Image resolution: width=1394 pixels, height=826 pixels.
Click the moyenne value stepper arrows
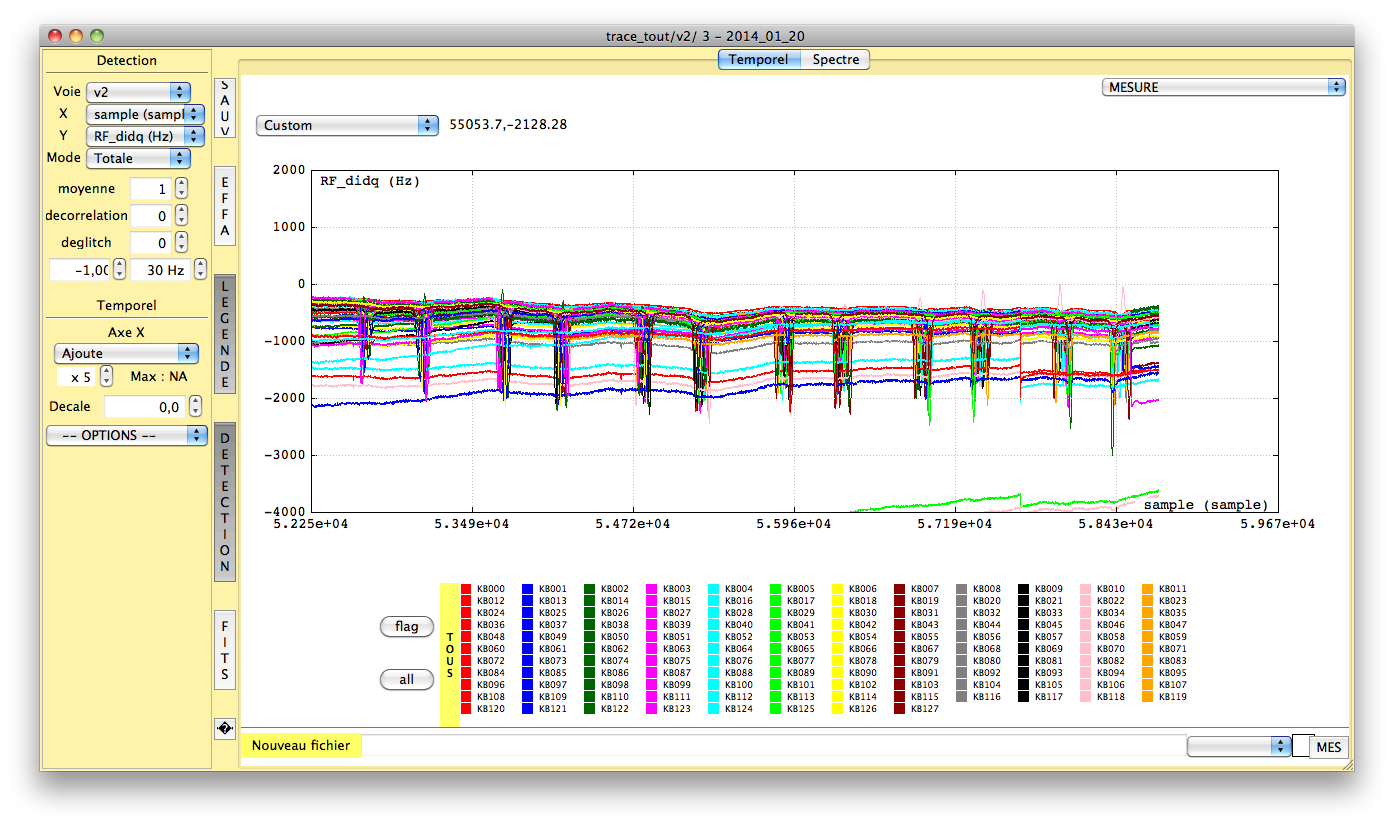pyautogui.click(x=181, y=188)
